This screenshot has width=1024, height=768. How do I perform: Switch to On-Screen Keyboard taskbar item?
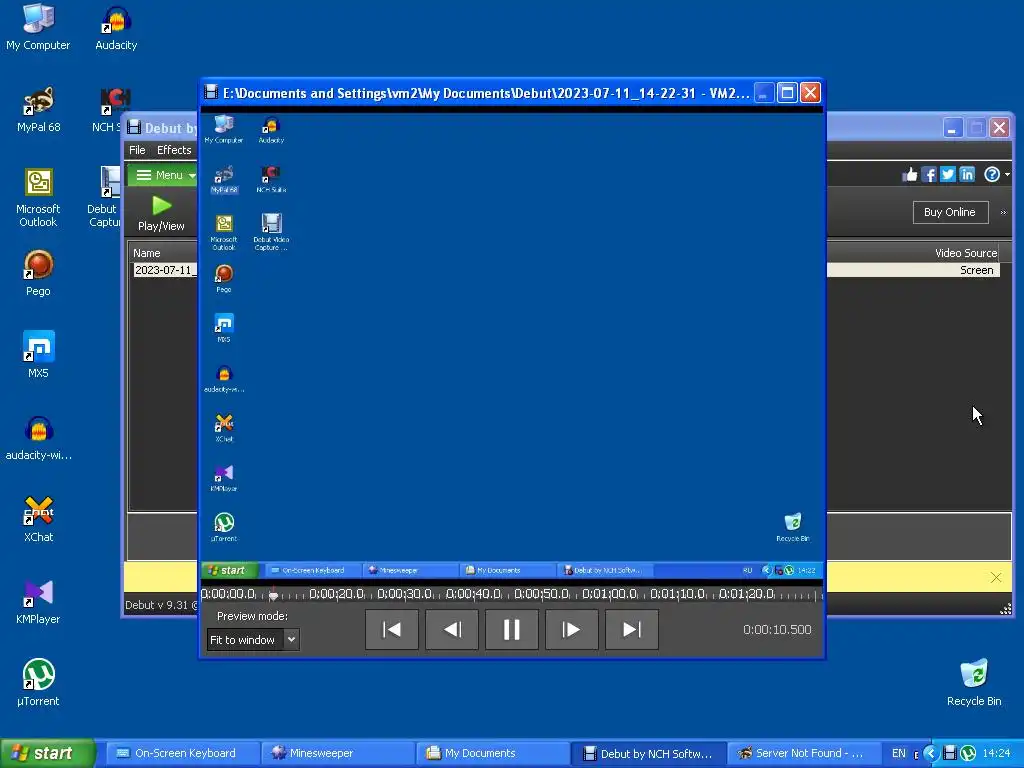[182, 754]
